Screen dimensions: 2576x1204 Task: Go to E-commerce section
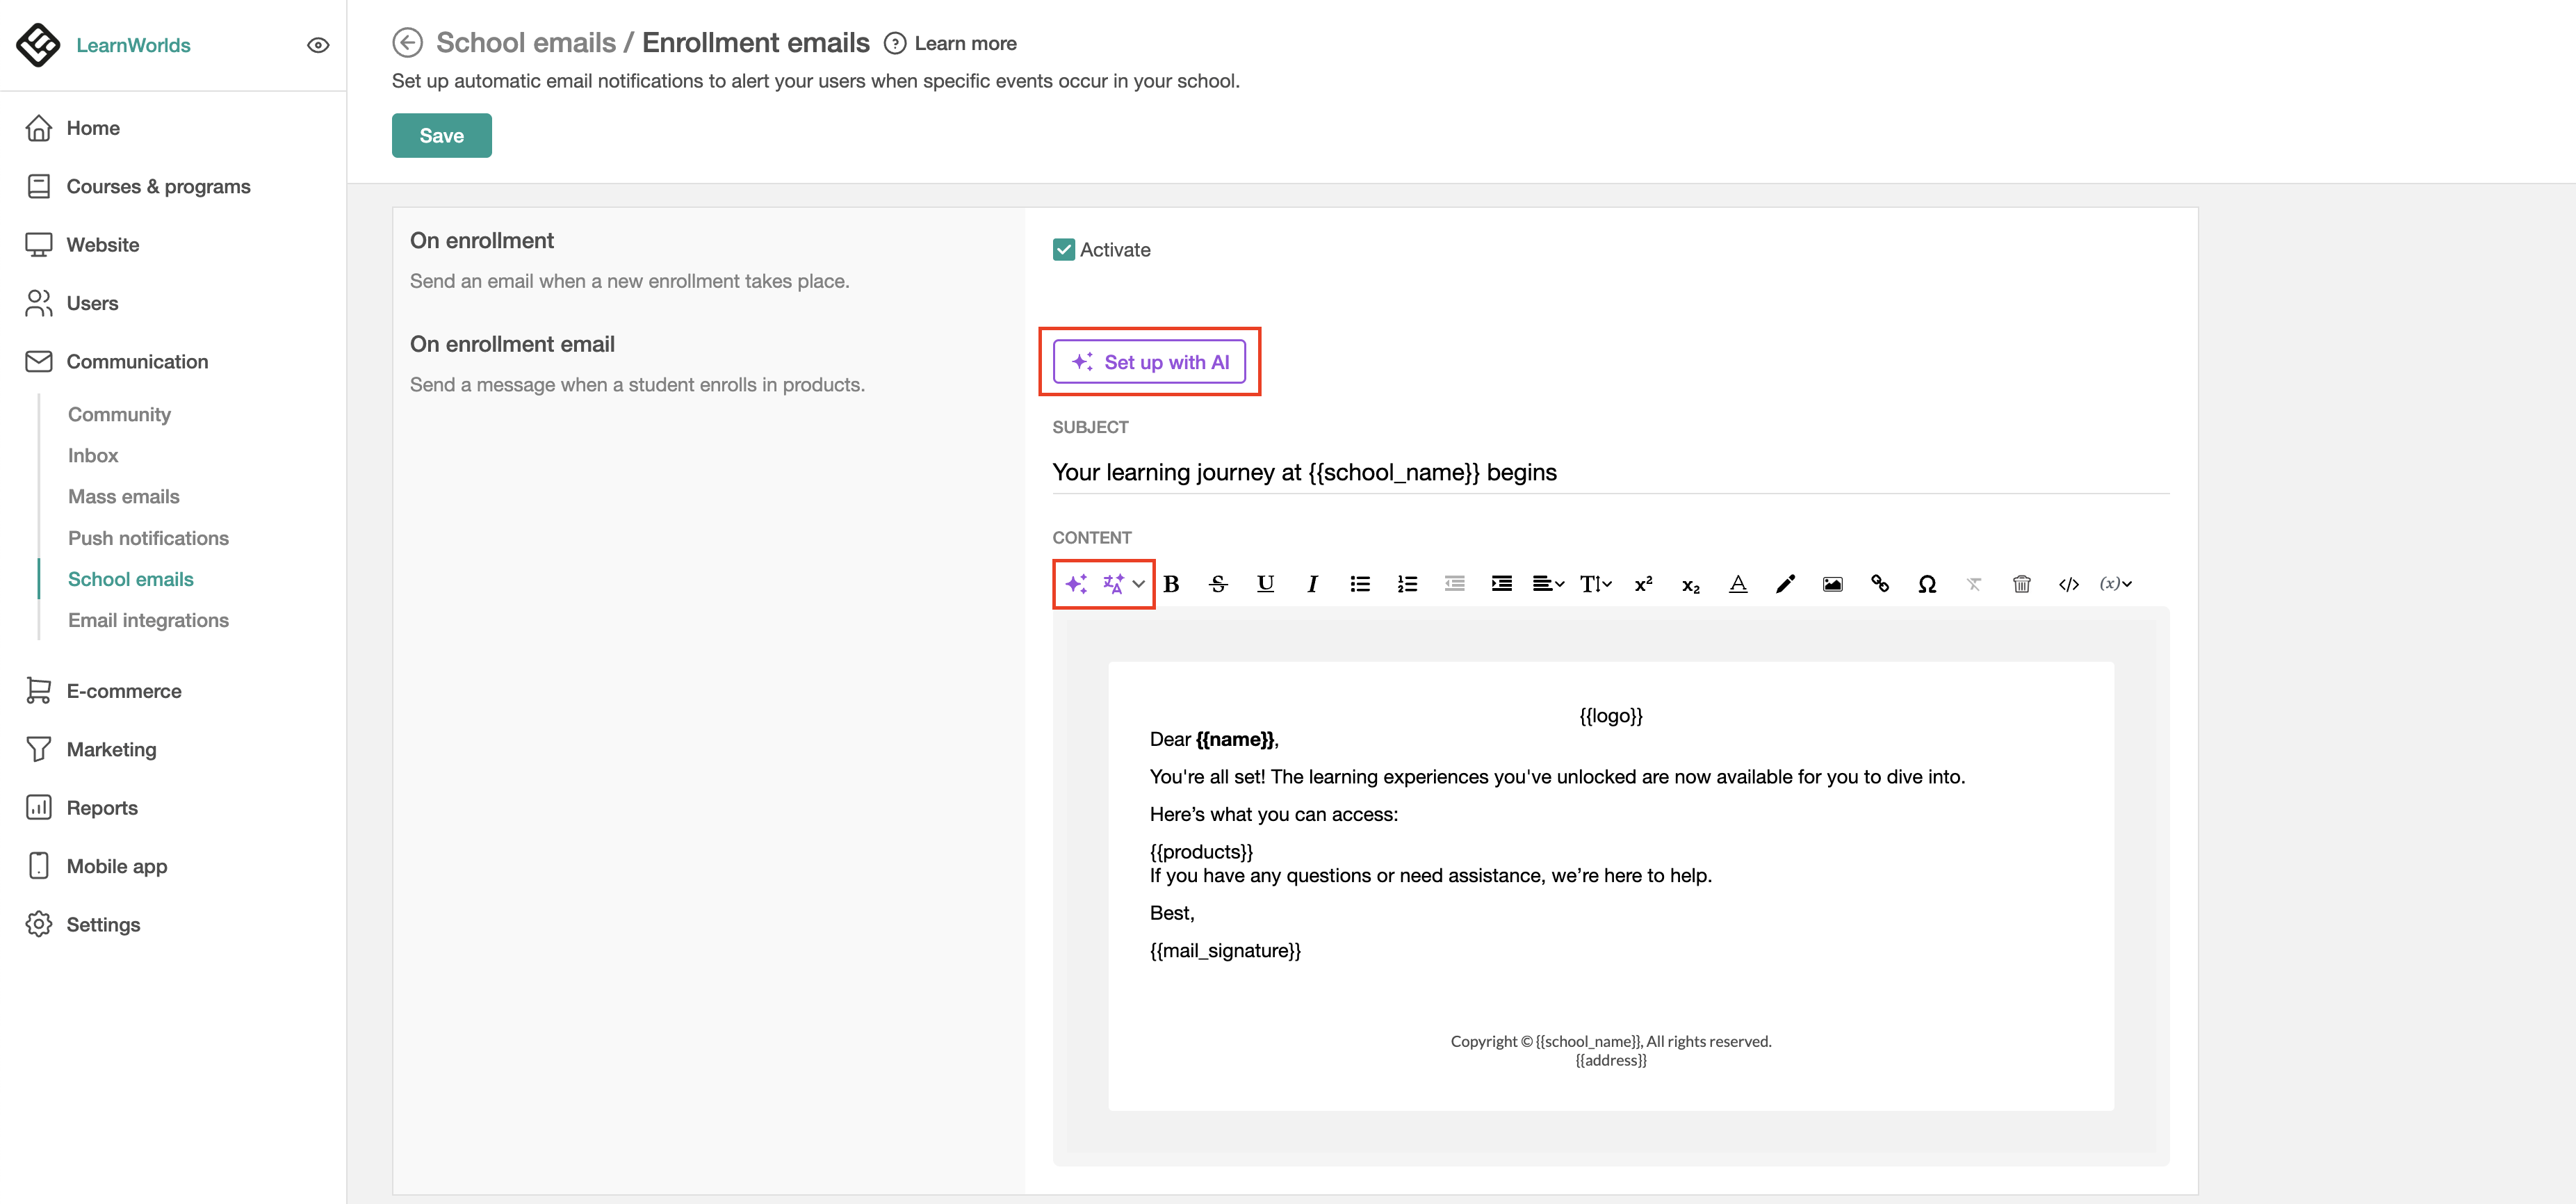[124, 691]
